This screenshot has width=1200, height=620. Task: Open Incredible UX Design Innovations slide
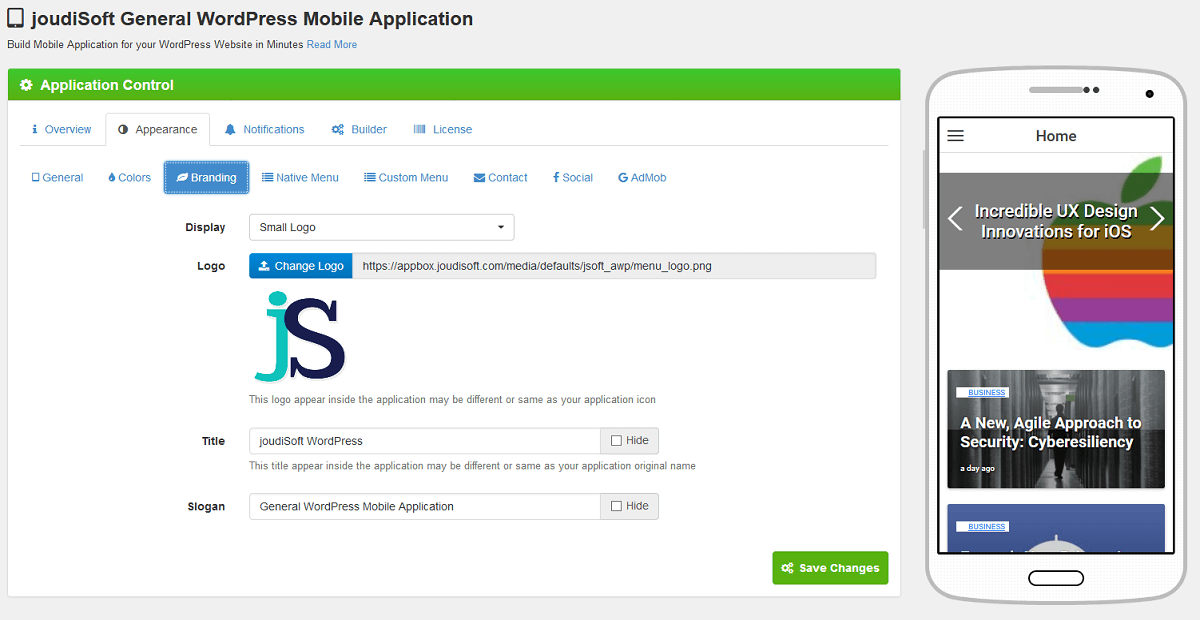tap(1056, 221)
